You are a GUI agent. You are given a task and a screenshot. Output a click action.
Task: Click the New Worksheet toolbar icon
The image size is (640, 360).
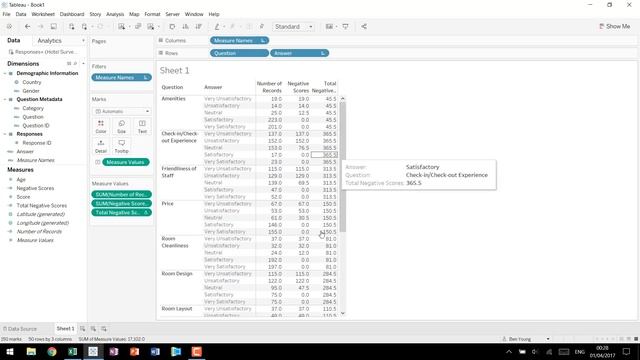[x=122, y=27]
